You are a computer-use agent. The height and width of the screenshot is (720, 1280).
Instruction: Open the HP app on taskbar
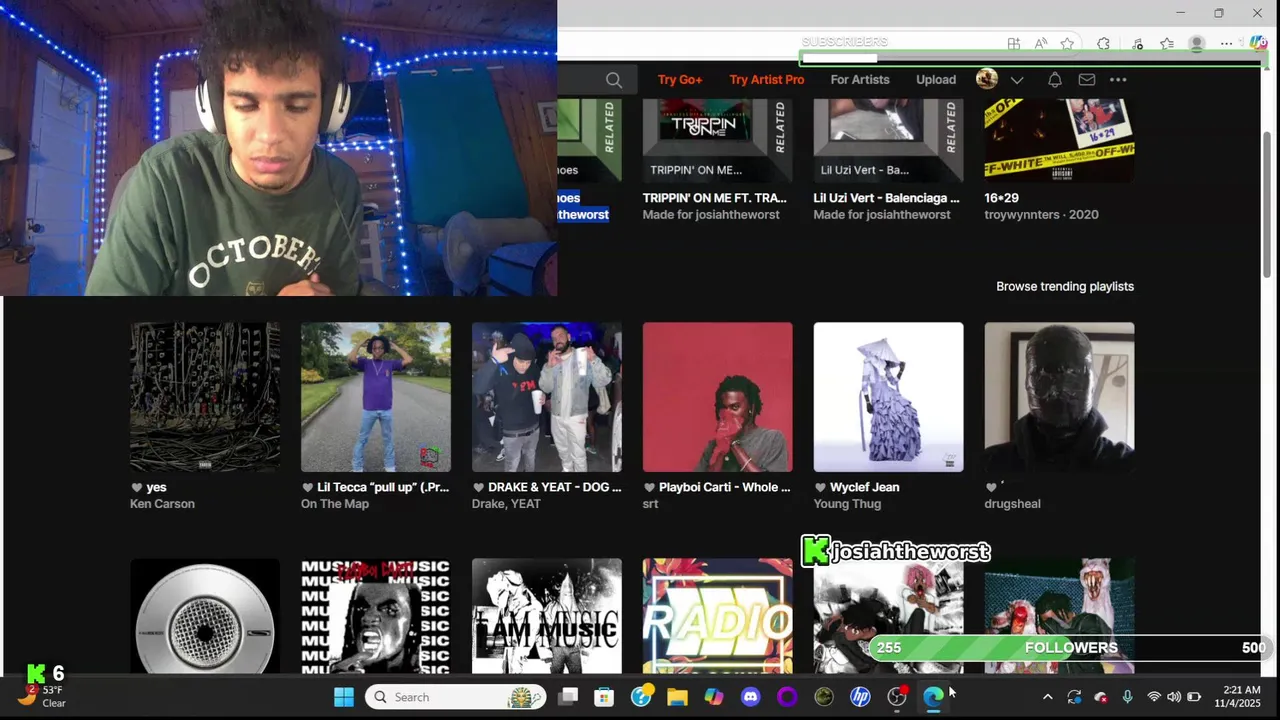click(x=860, y=697)
